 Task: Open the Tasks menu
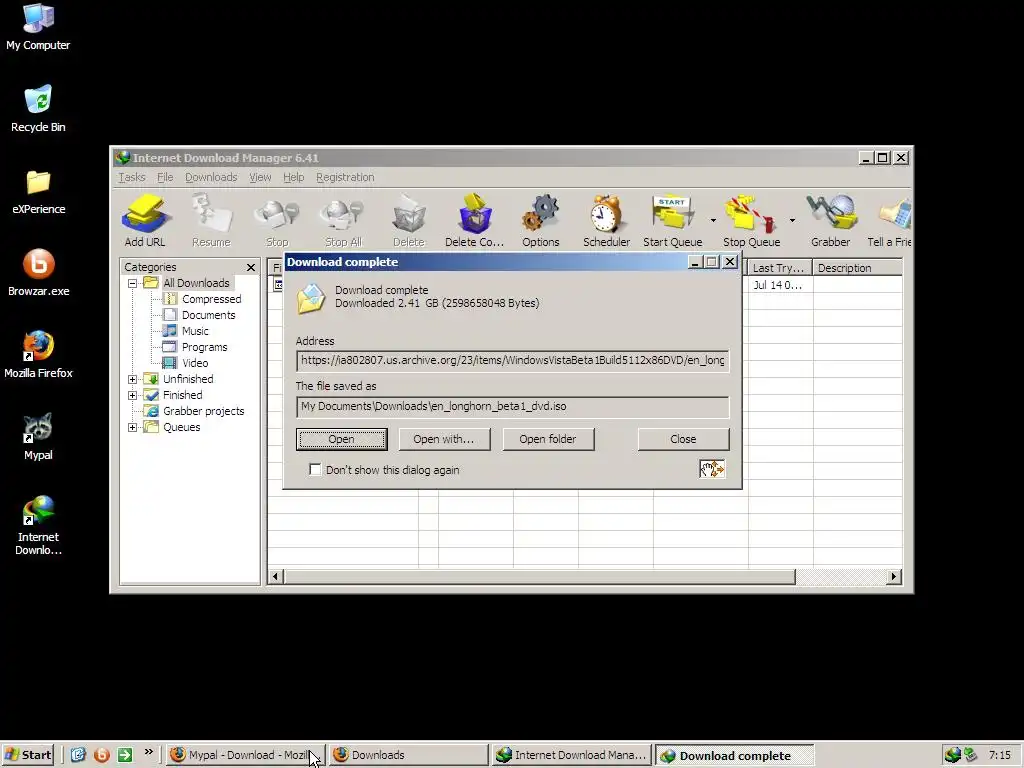(x=131, y=177)
